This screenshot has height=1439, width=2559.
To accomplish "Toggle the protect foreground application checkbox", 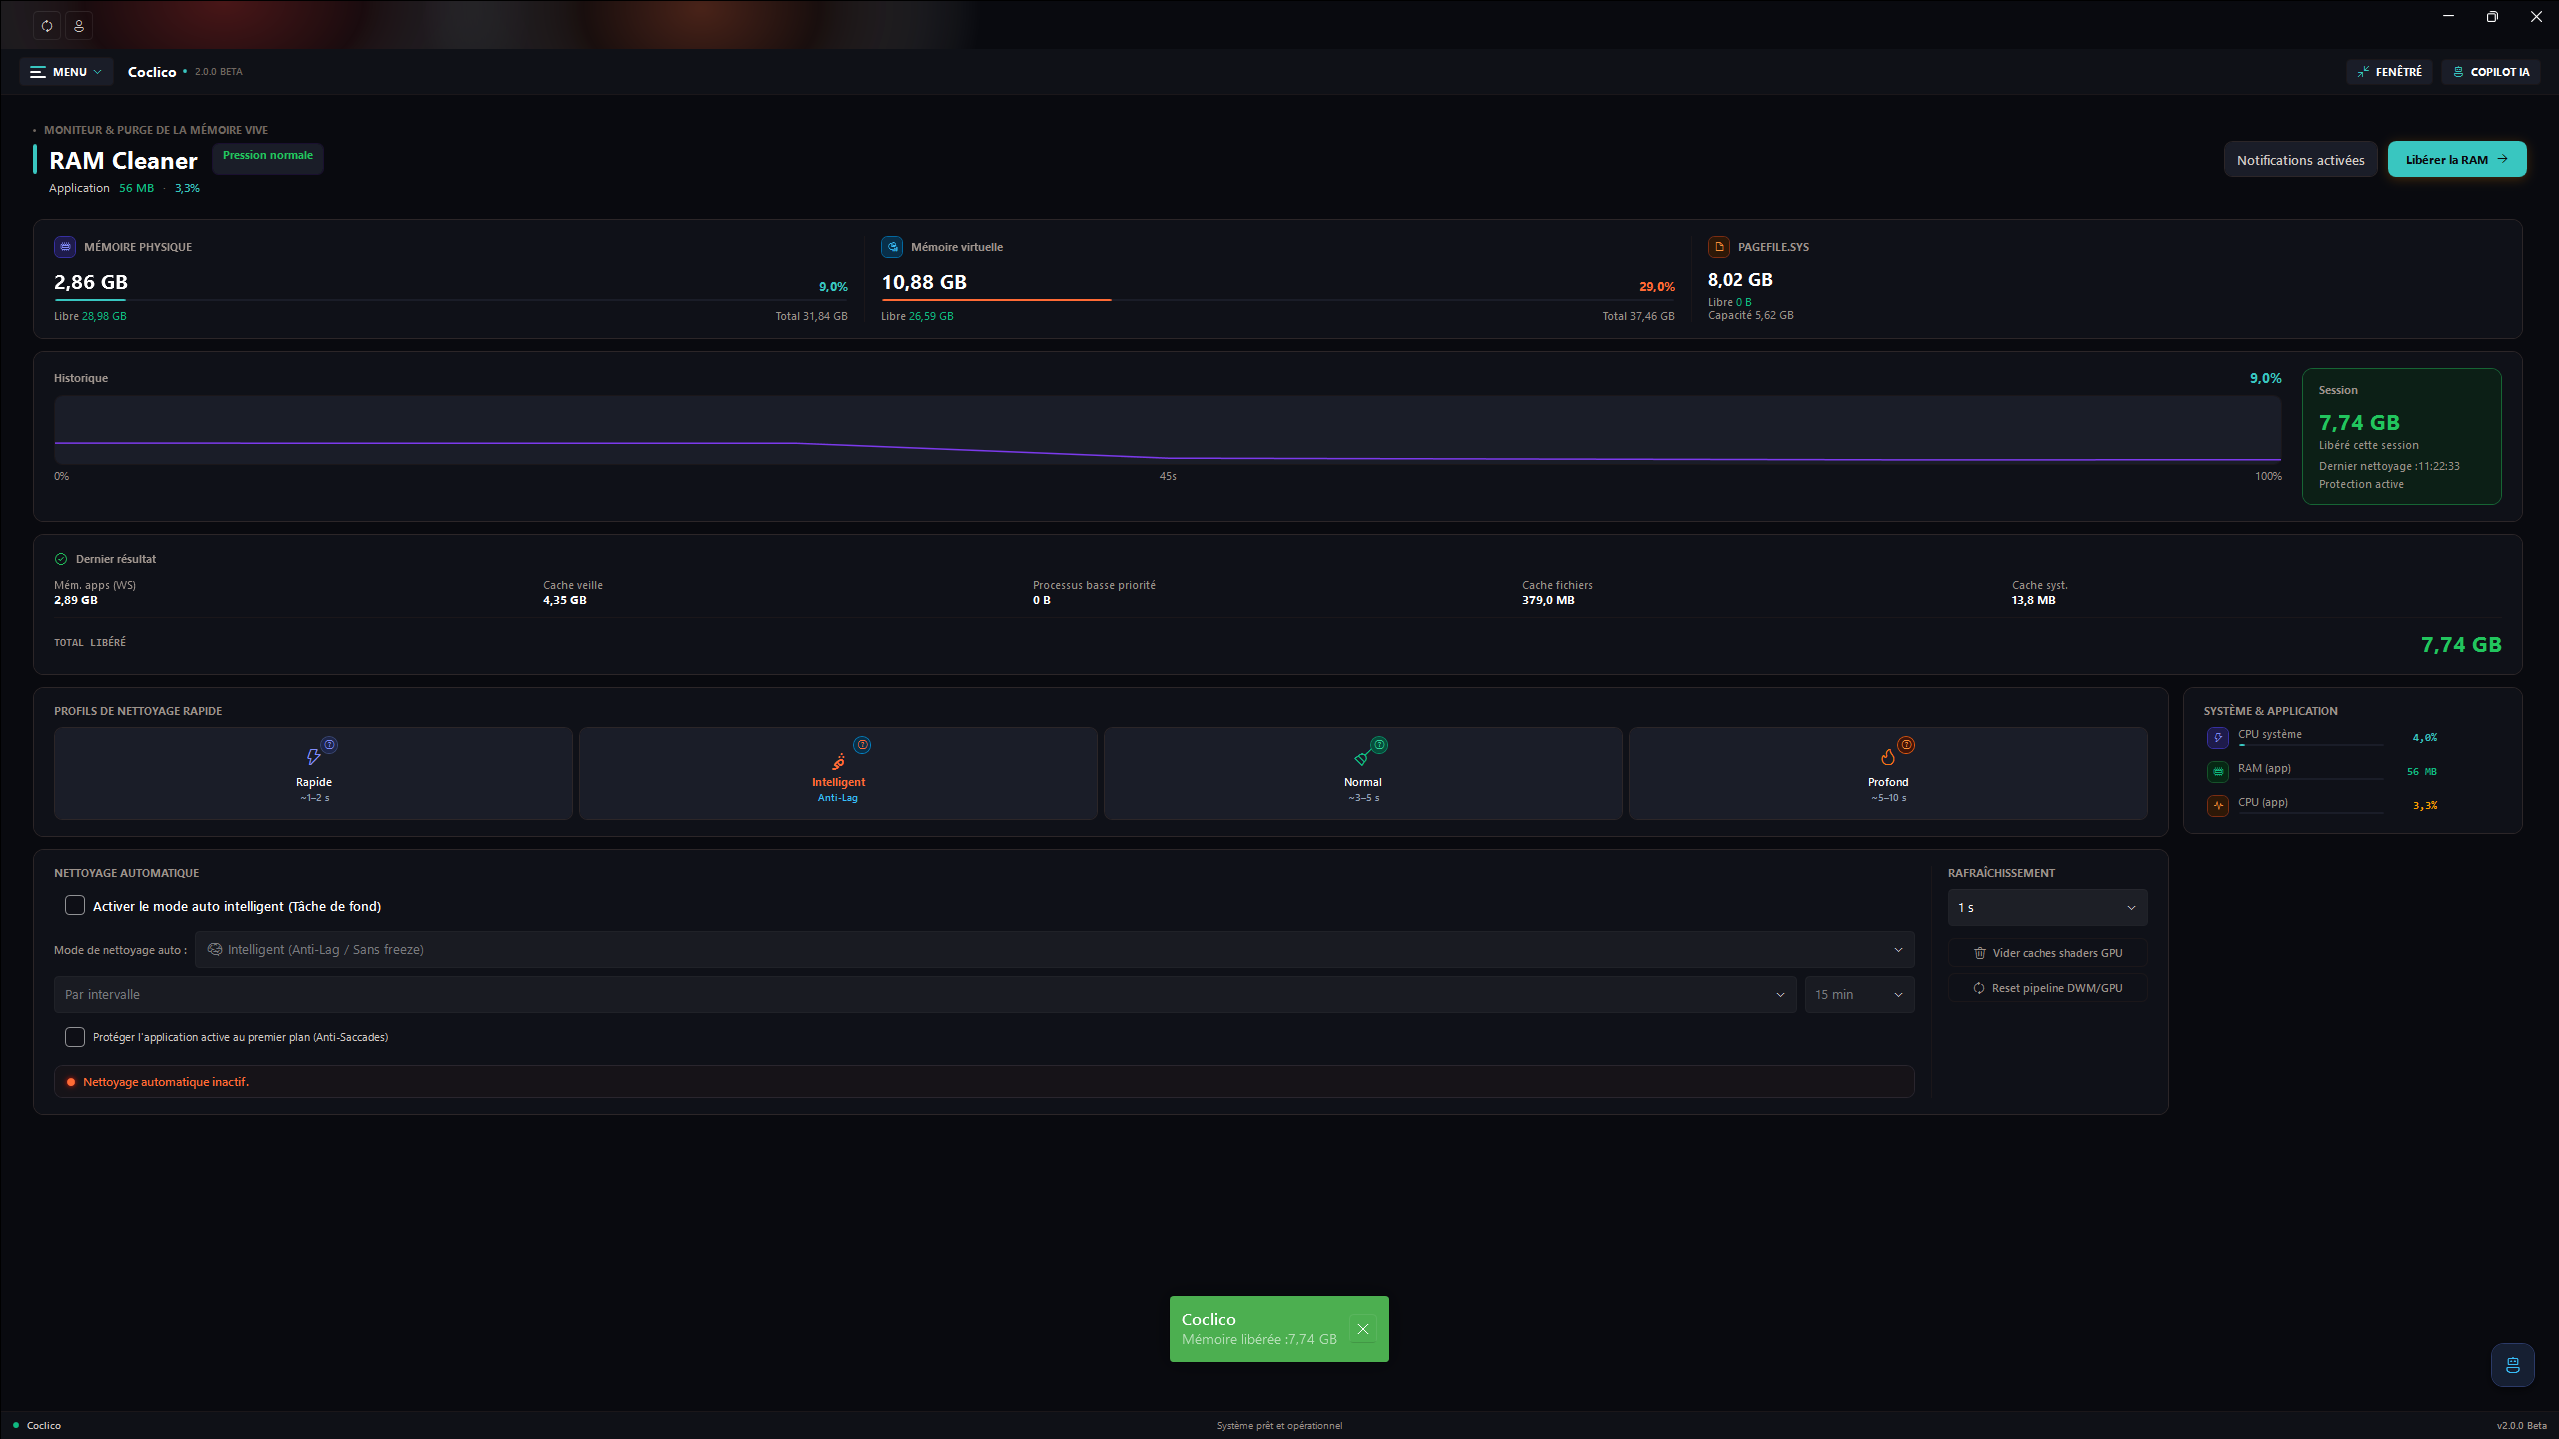I will click(75, 1037).
